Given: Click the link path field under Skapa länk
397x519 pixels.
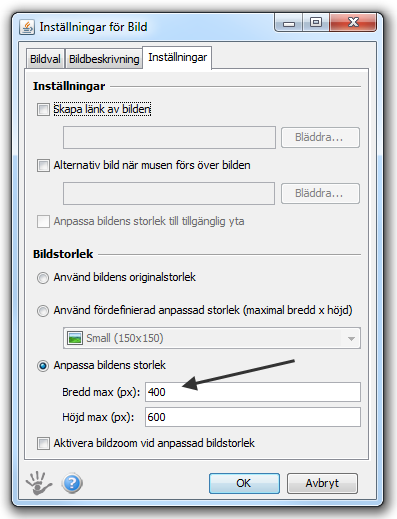Looking at the screenshot, I should pyautogui.click(x=169, y=137).
